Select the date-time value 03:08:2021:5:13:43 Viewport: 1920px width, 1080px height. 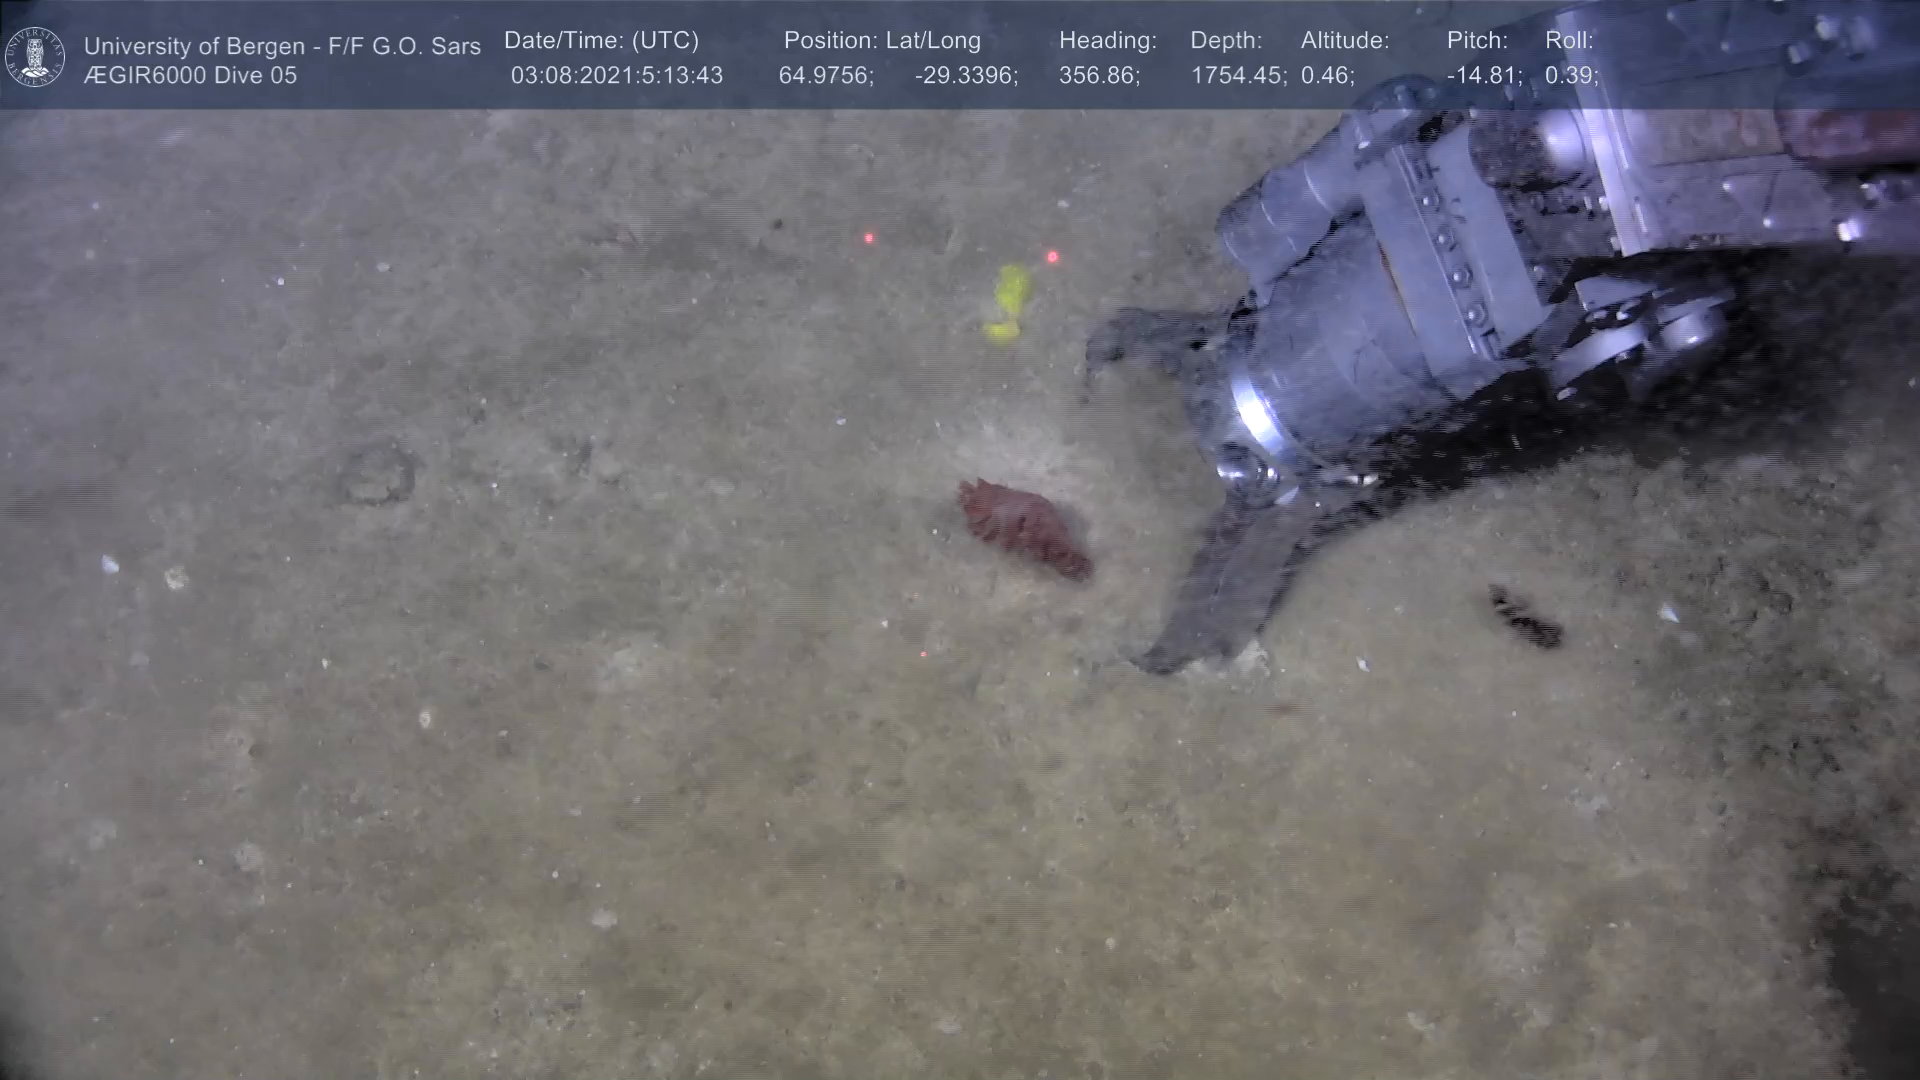click(616, 76)
